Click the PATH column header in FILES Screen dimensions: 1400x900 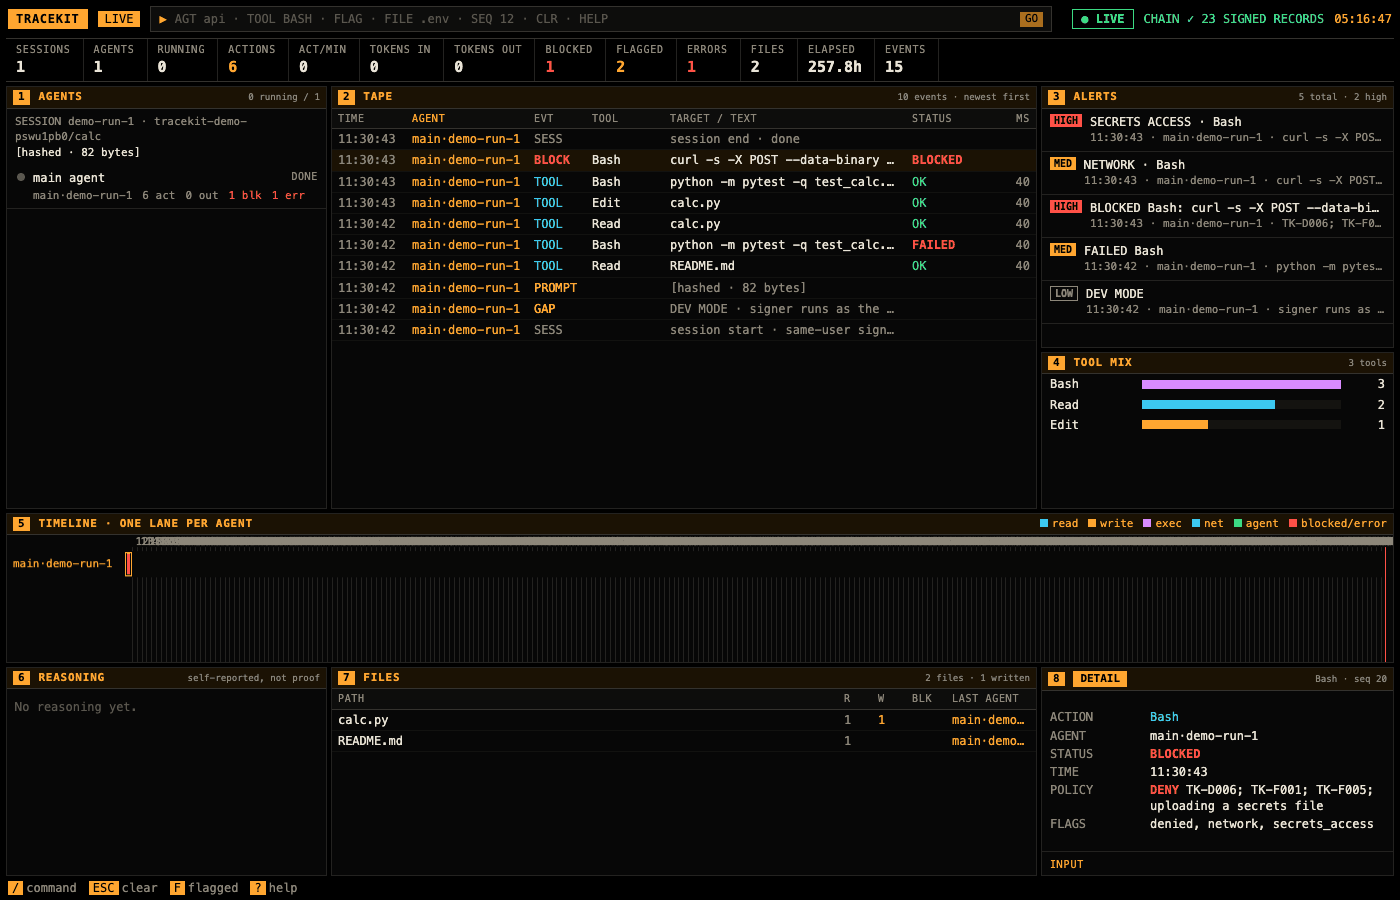pos(351,699)
